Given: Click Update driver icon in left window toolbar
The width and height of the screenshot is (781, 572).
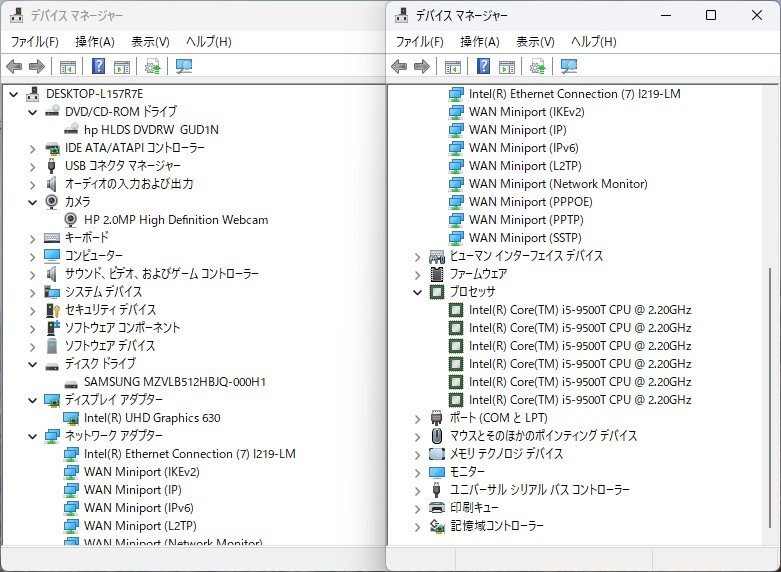Looking at the screenshot, I should (152, 66).
